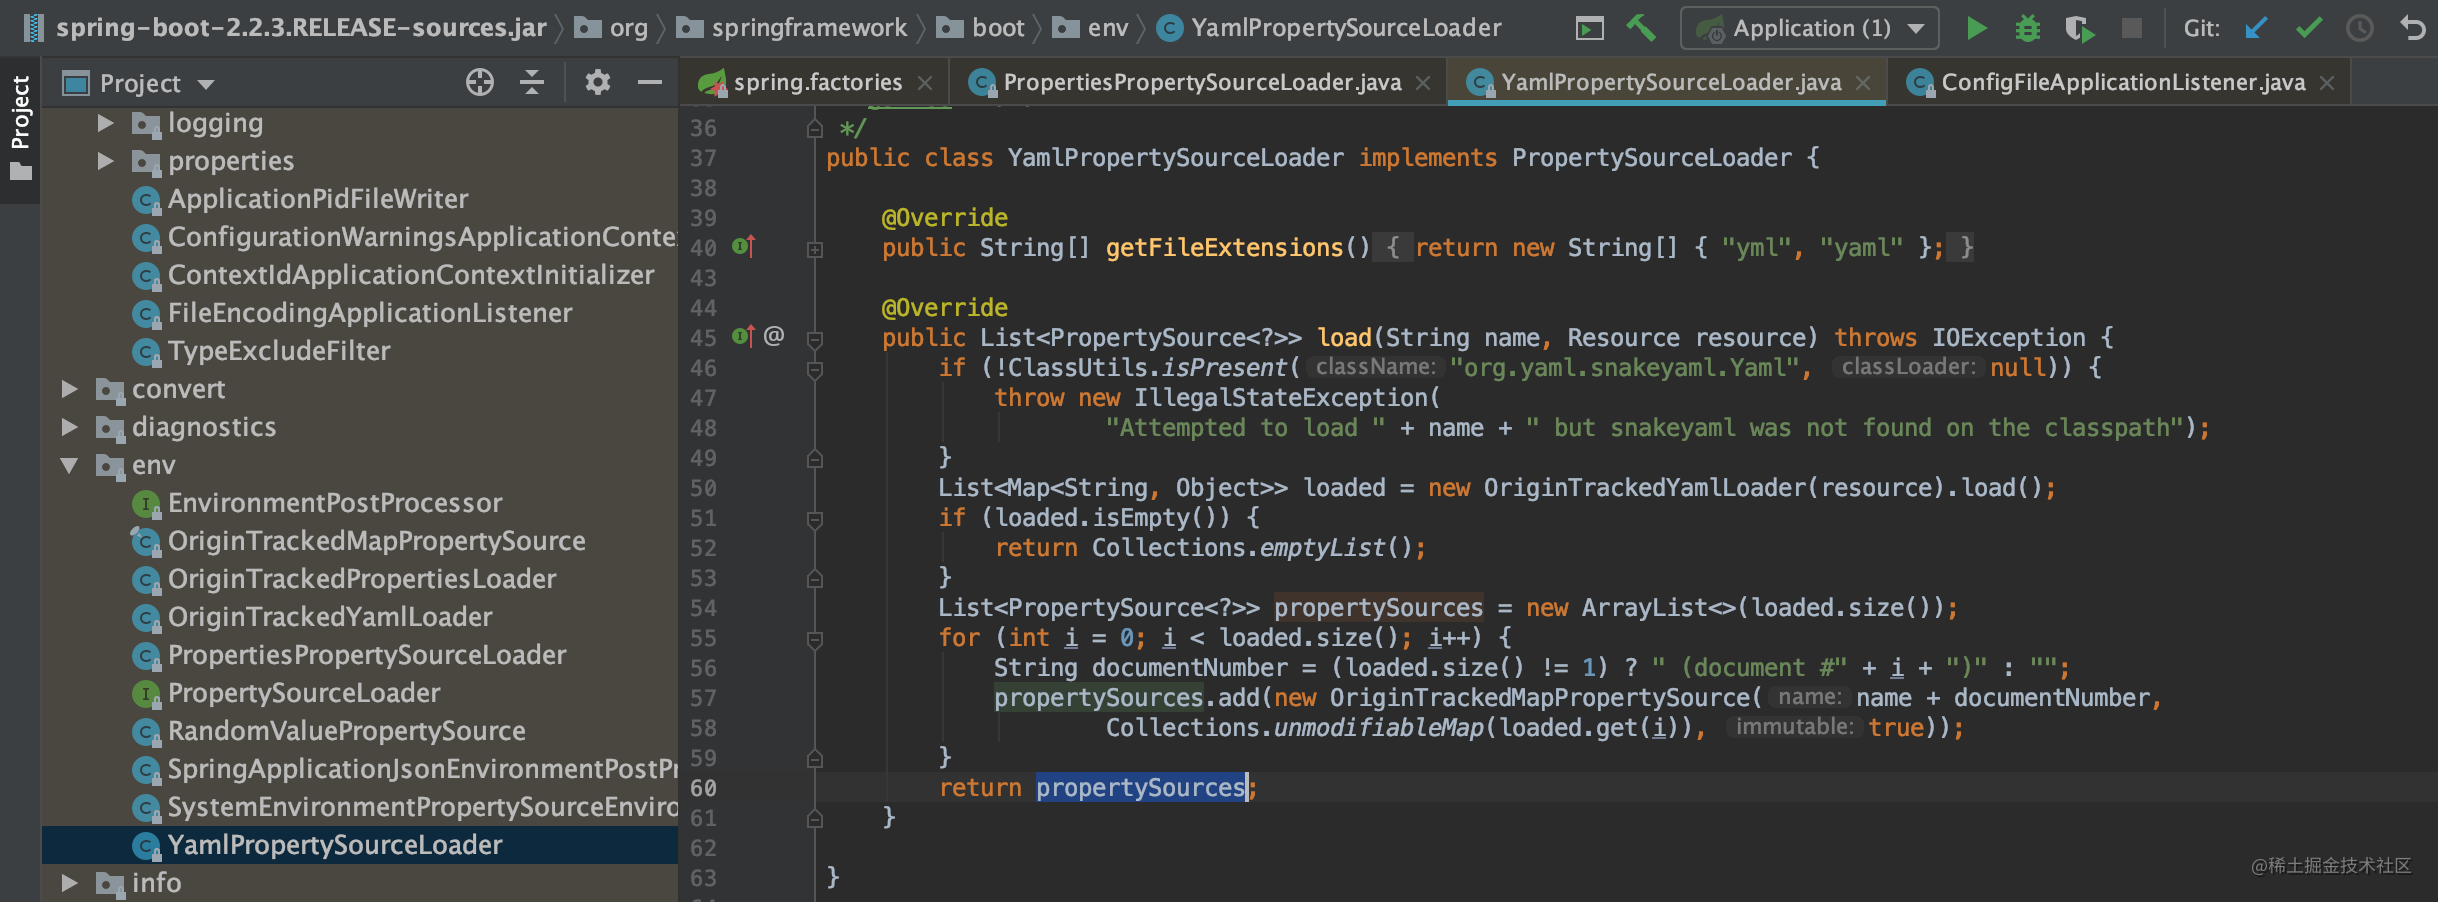
Task: Click OriginTrackedYamlLoader in code line 50
Action: [1645, 488]
